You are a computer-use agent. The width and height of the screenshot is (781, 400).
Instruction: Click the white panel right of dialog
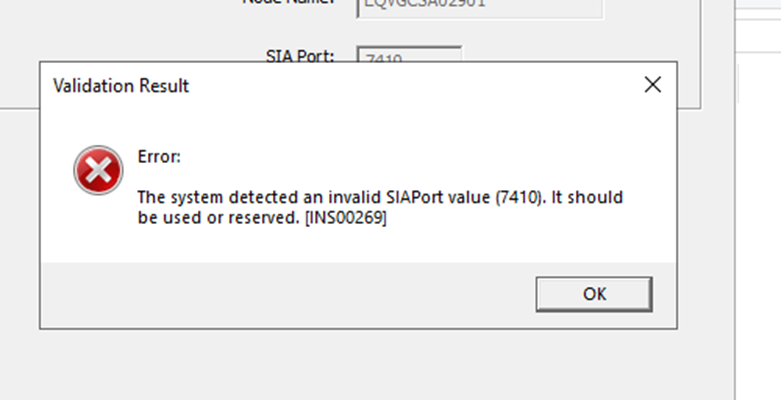[758, 224]
